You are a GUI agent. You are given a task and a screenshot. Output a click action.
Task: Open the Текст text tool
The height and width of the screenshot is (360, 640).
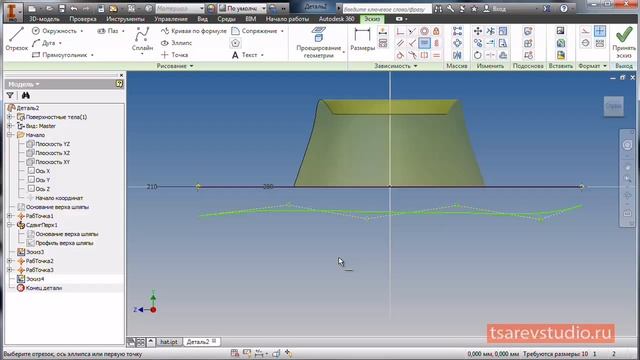click(x=247, y=55)
